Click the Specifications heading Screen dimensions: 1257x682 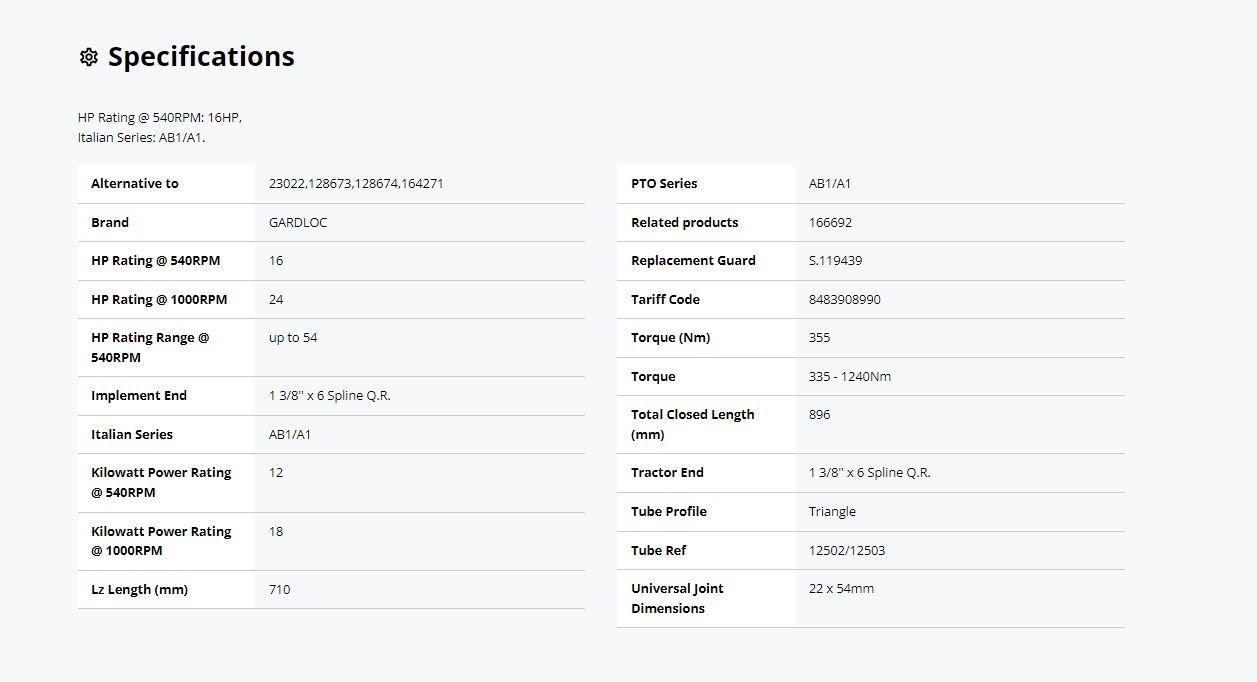(x=201, y=57)
